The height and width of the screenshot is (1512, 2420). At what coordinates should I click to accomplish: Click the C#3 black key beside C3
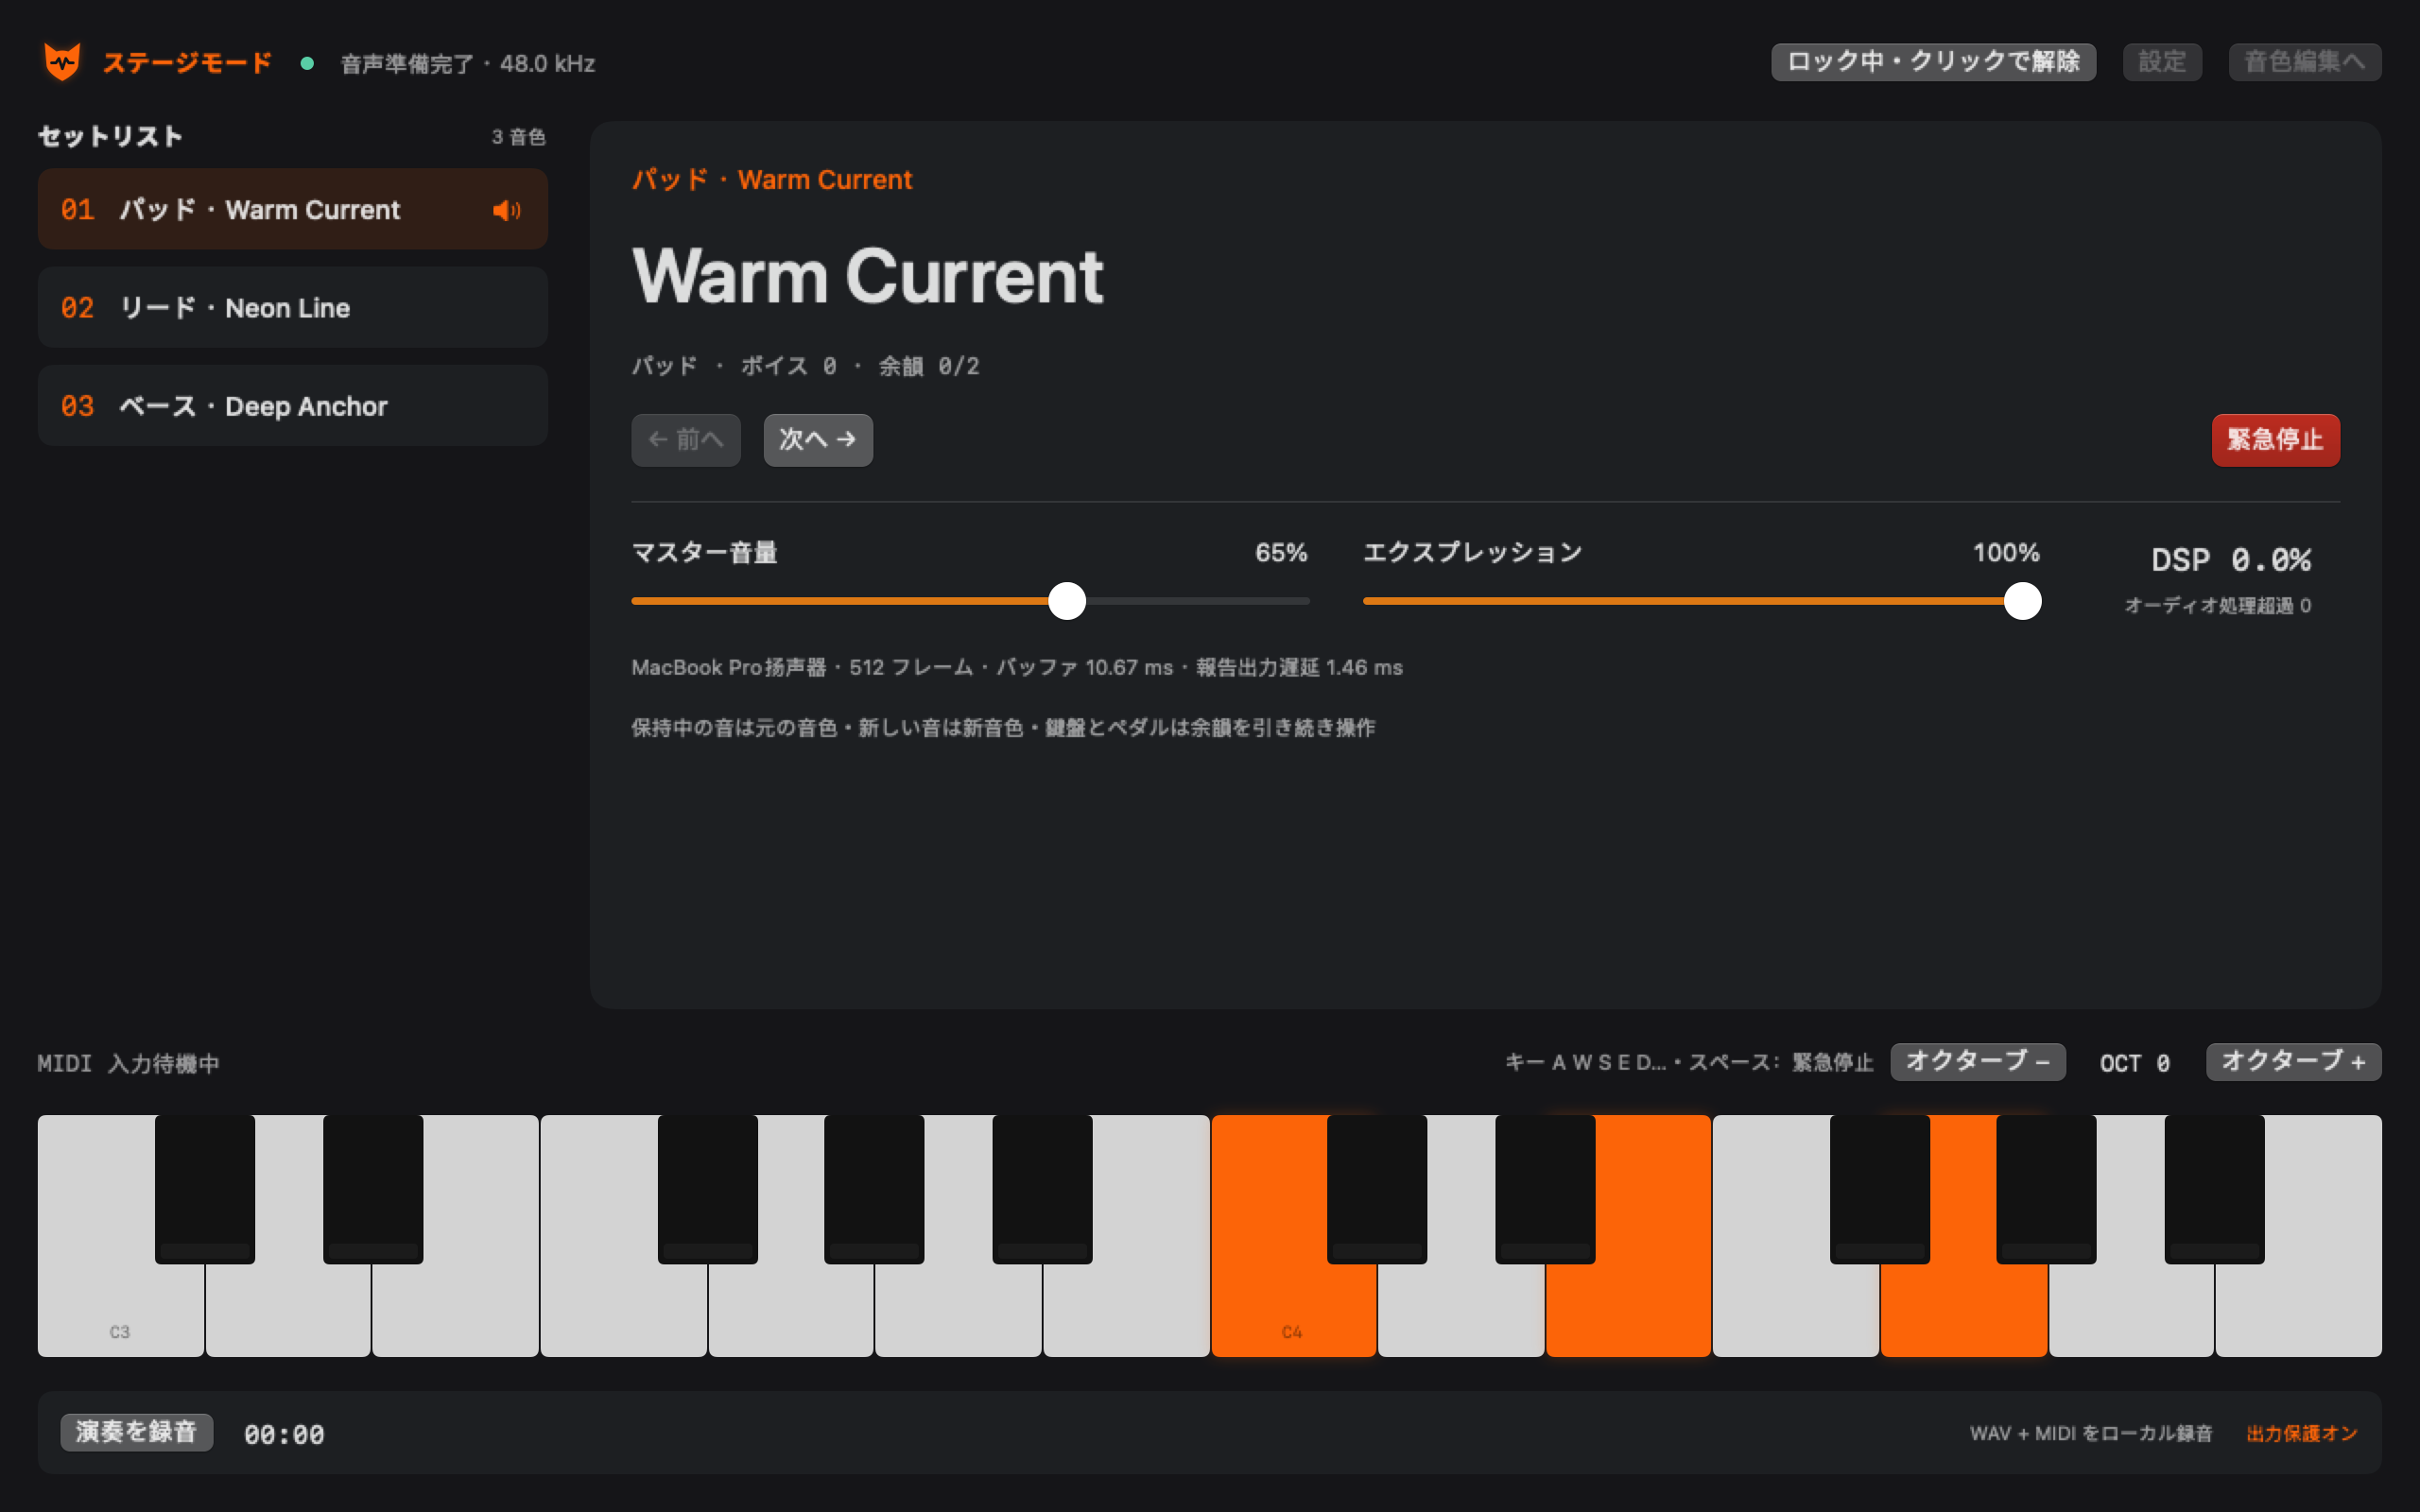point(204,1189)
